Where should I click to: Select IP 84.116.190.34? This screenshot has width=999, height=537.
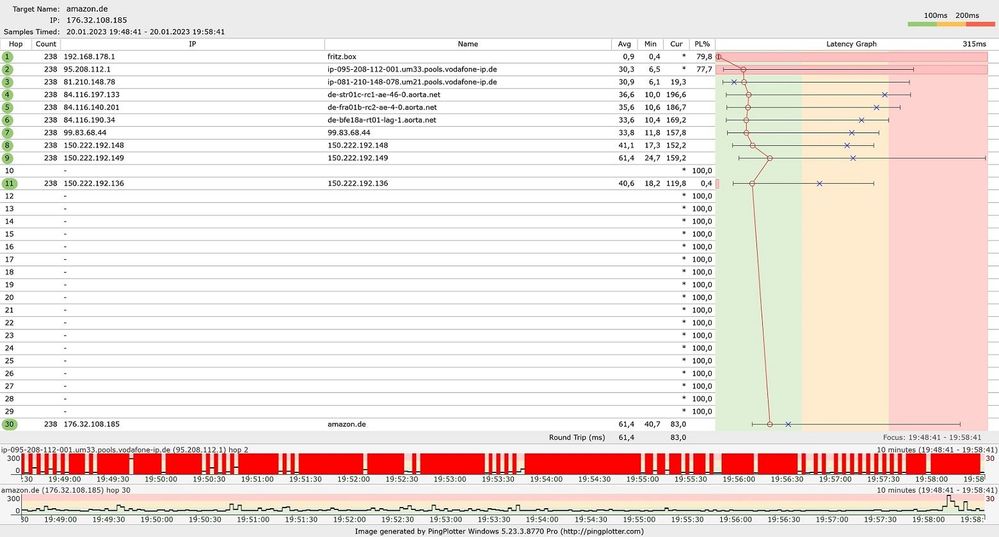click(x=89, y=120)
